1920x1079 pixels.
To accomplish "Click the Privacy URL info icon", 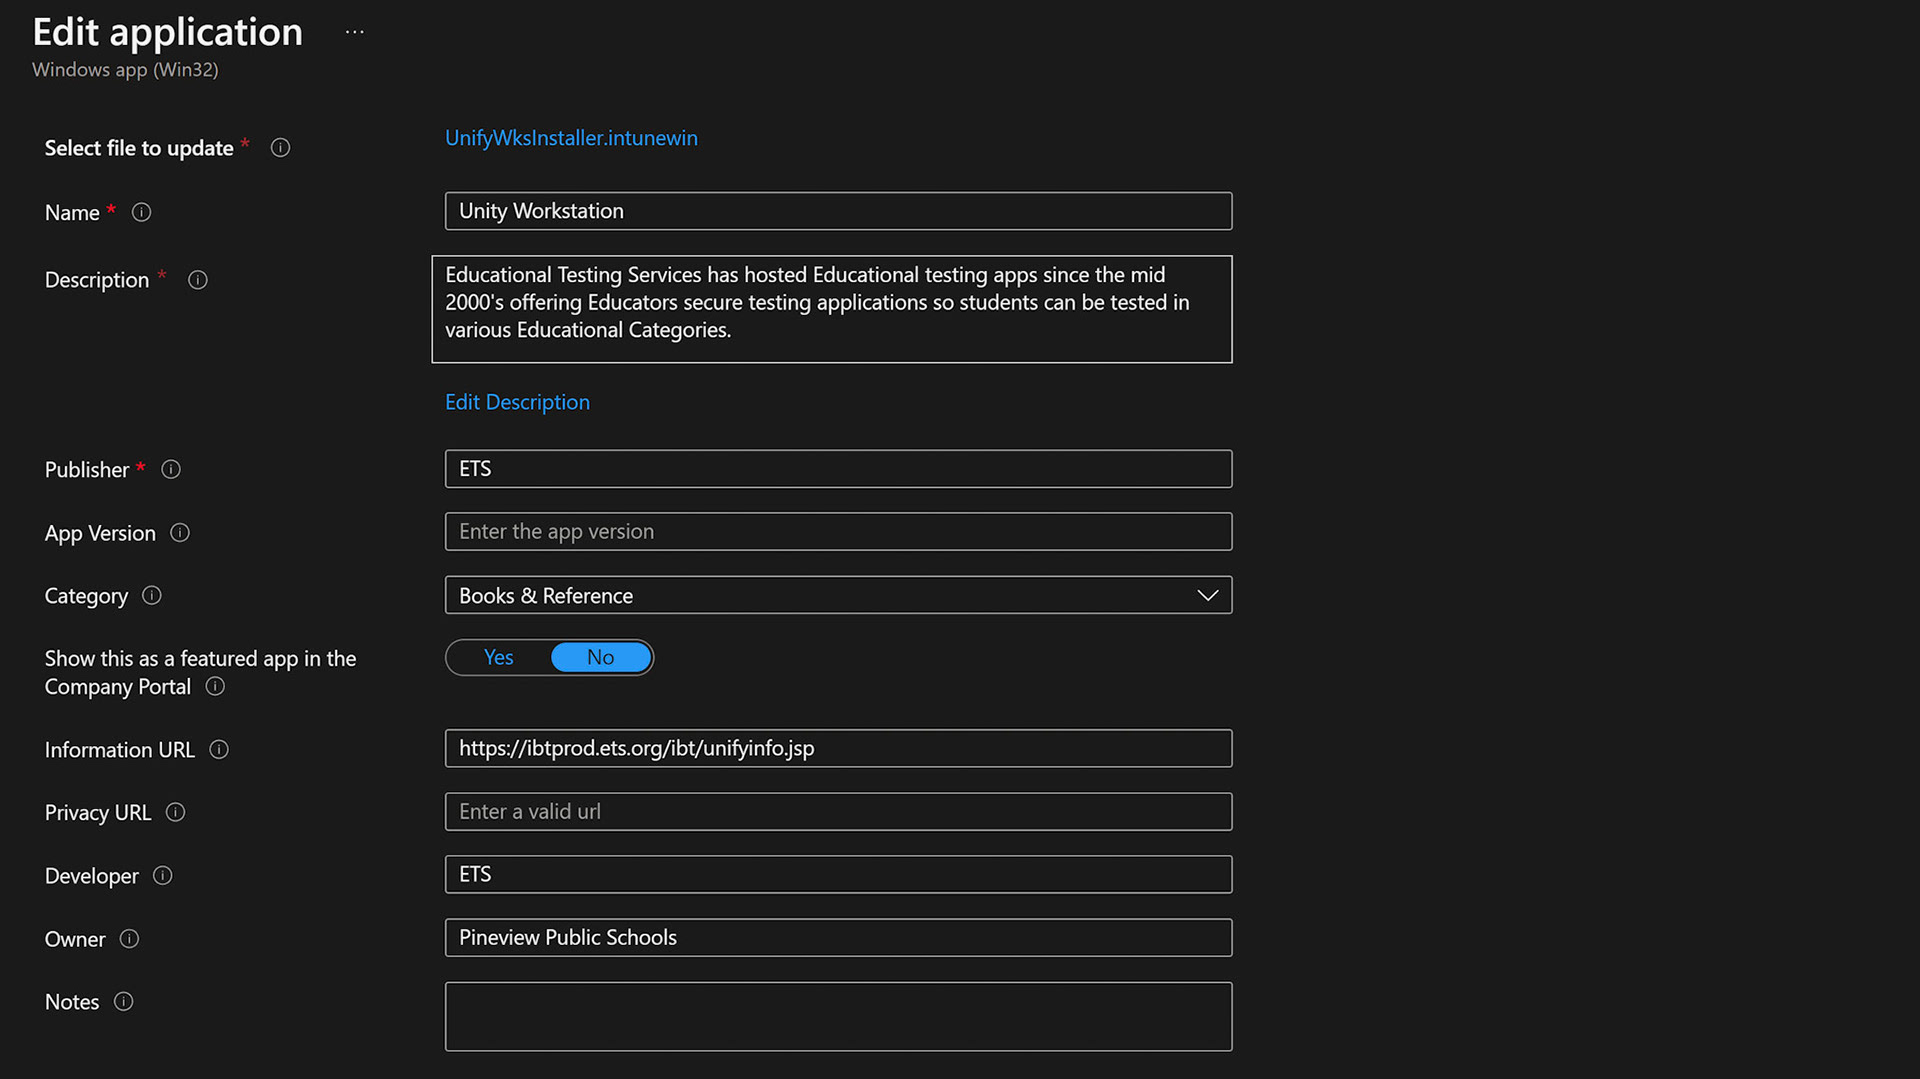I will click(x=175, y=812).
